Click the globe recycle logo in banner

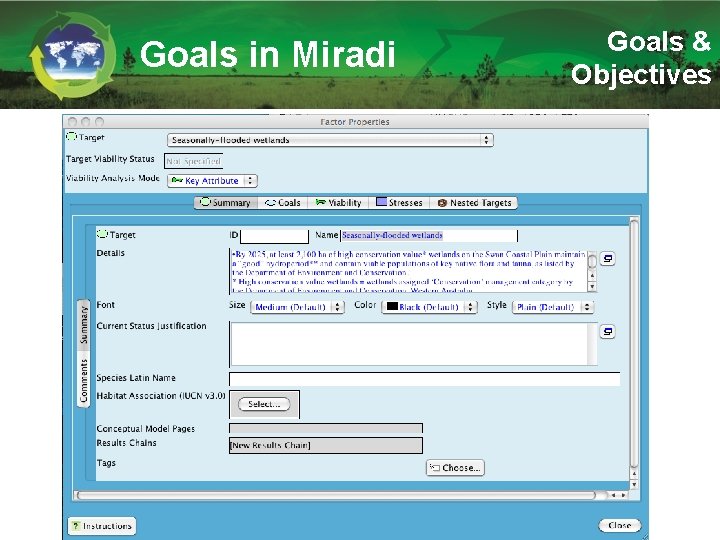[73, 55]
